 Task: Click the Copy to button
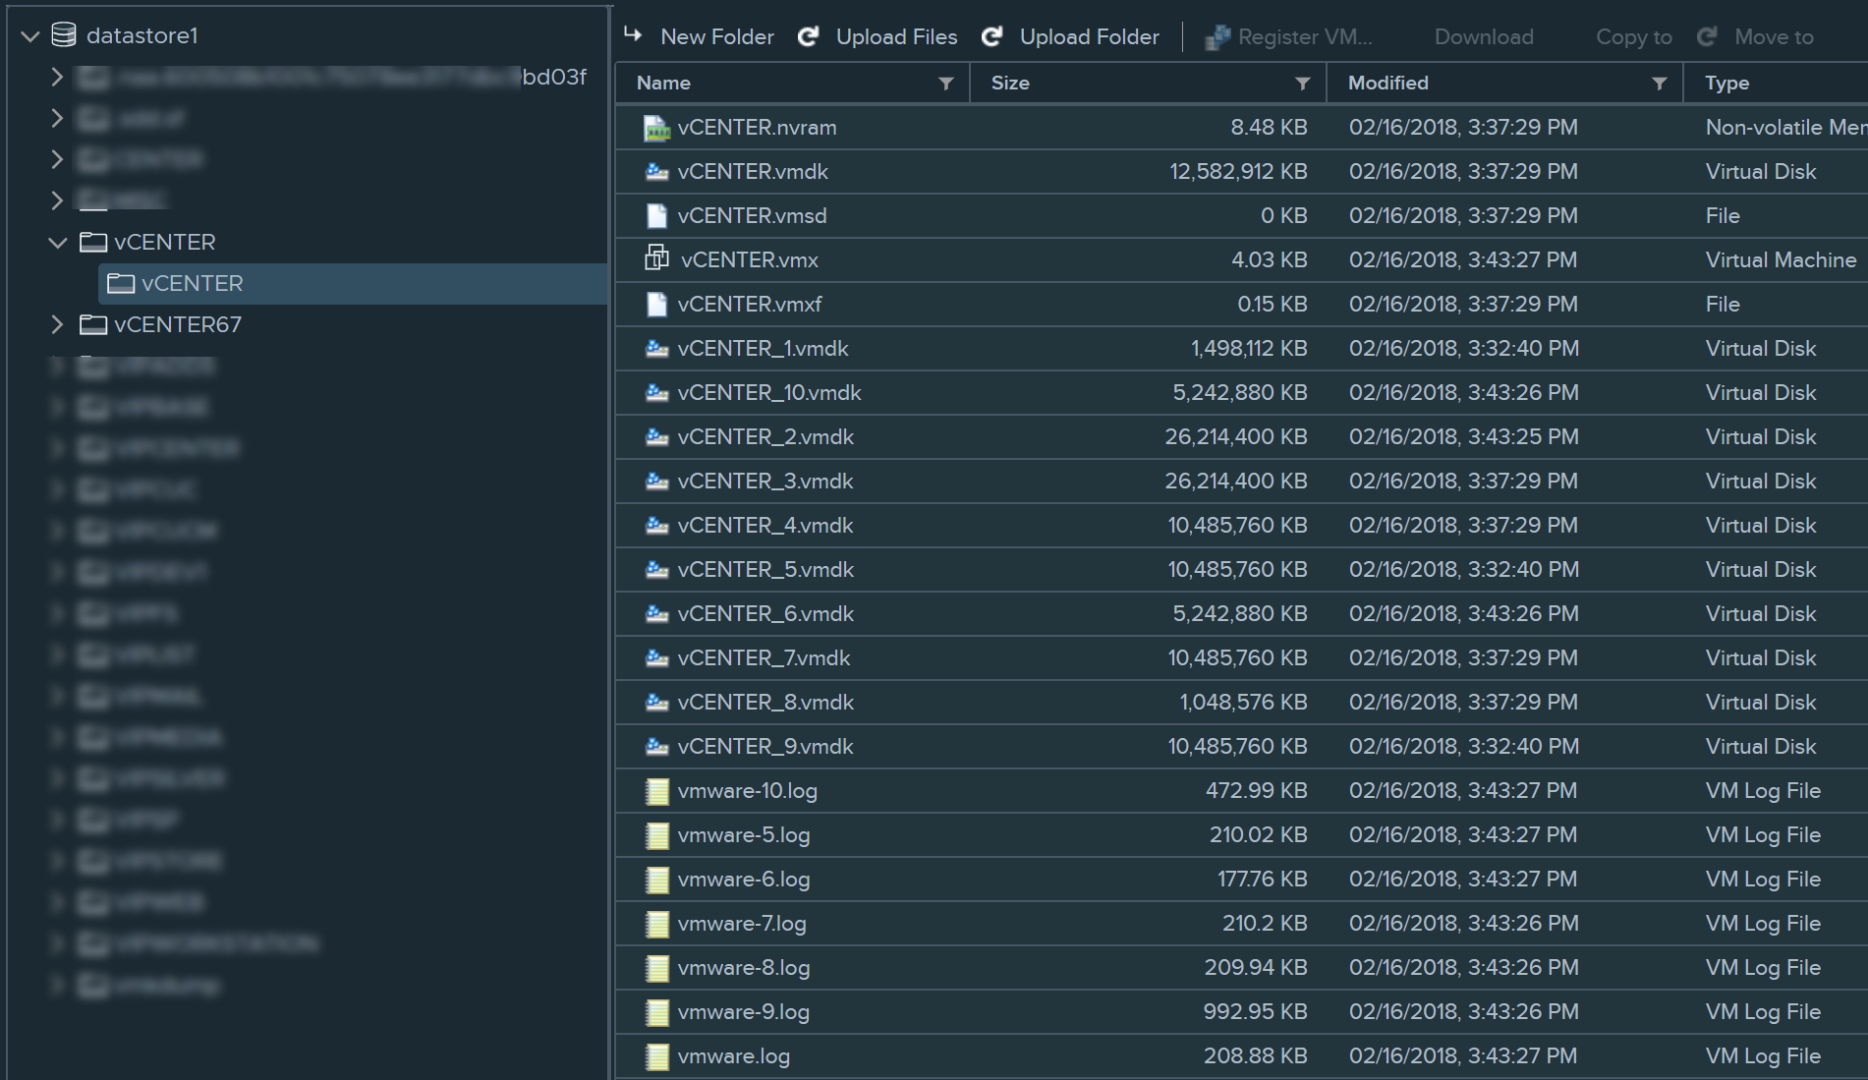tap(1634, 37)
